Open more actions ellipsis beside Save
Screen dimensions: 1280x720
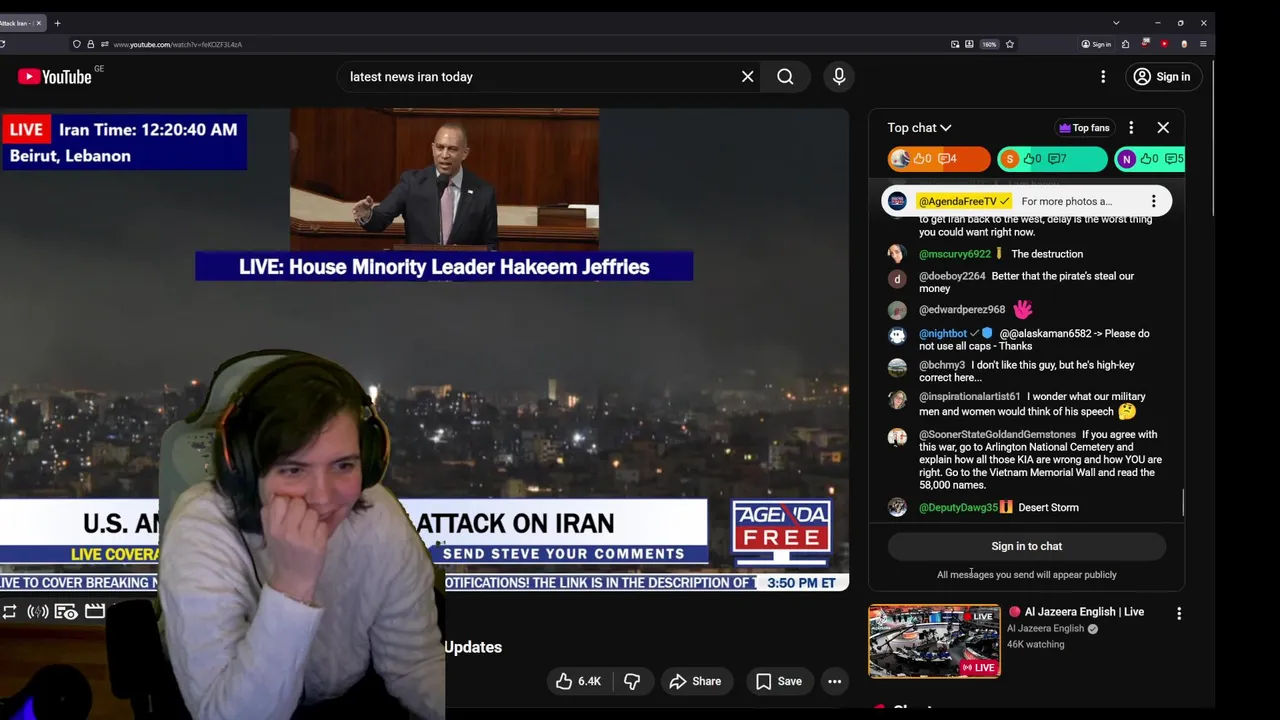pyautogui.click(x=834, y=681)
